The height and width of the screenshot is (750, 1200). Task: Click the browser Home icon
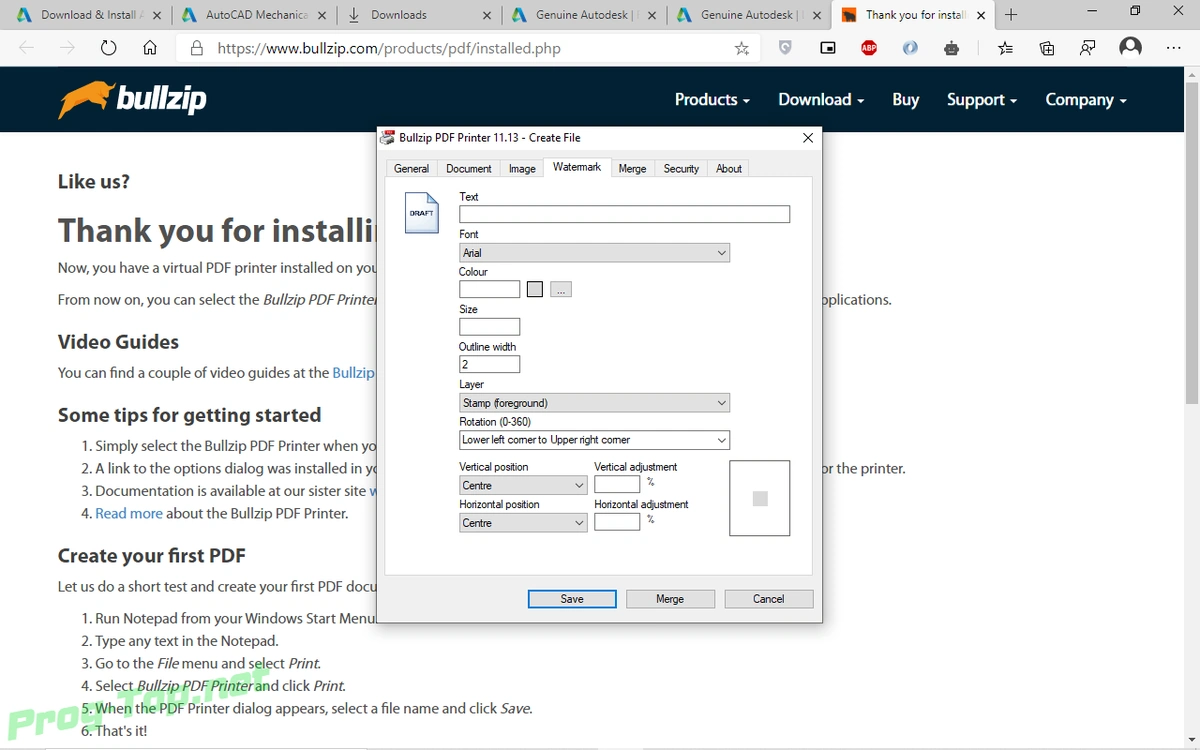[x=150, y=48]
